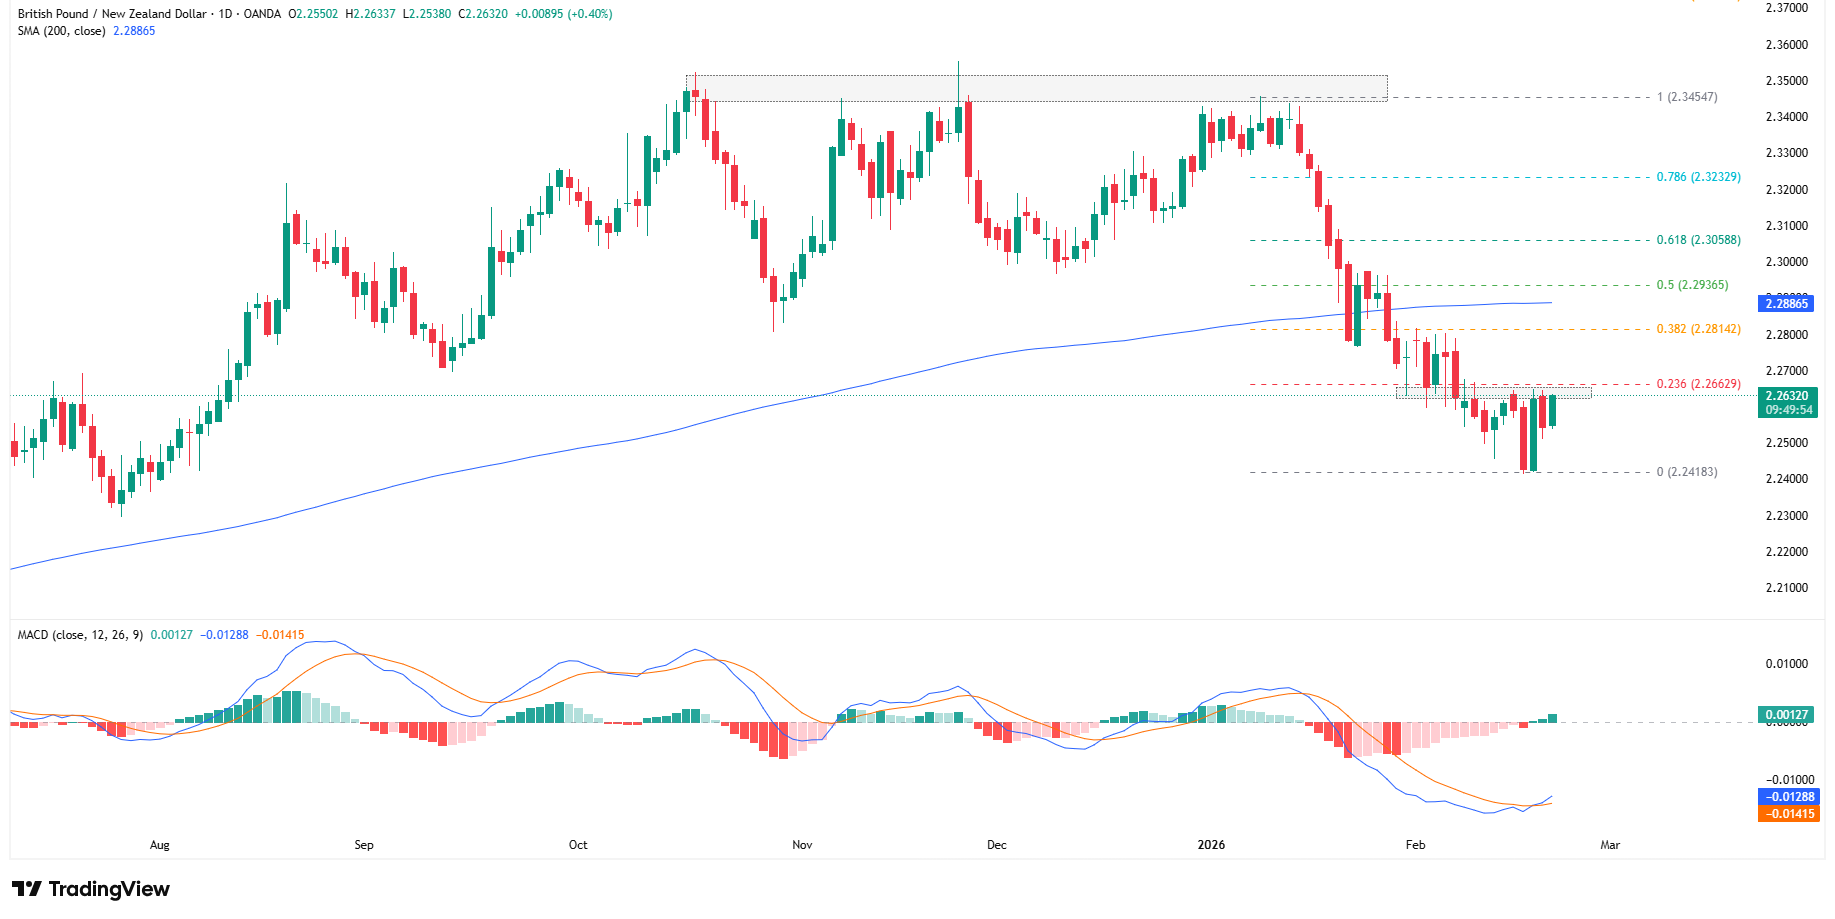Click the Oct label on time axis
Image resolution: width=1835 pixels, height=919 pixels.
(578, 845)
